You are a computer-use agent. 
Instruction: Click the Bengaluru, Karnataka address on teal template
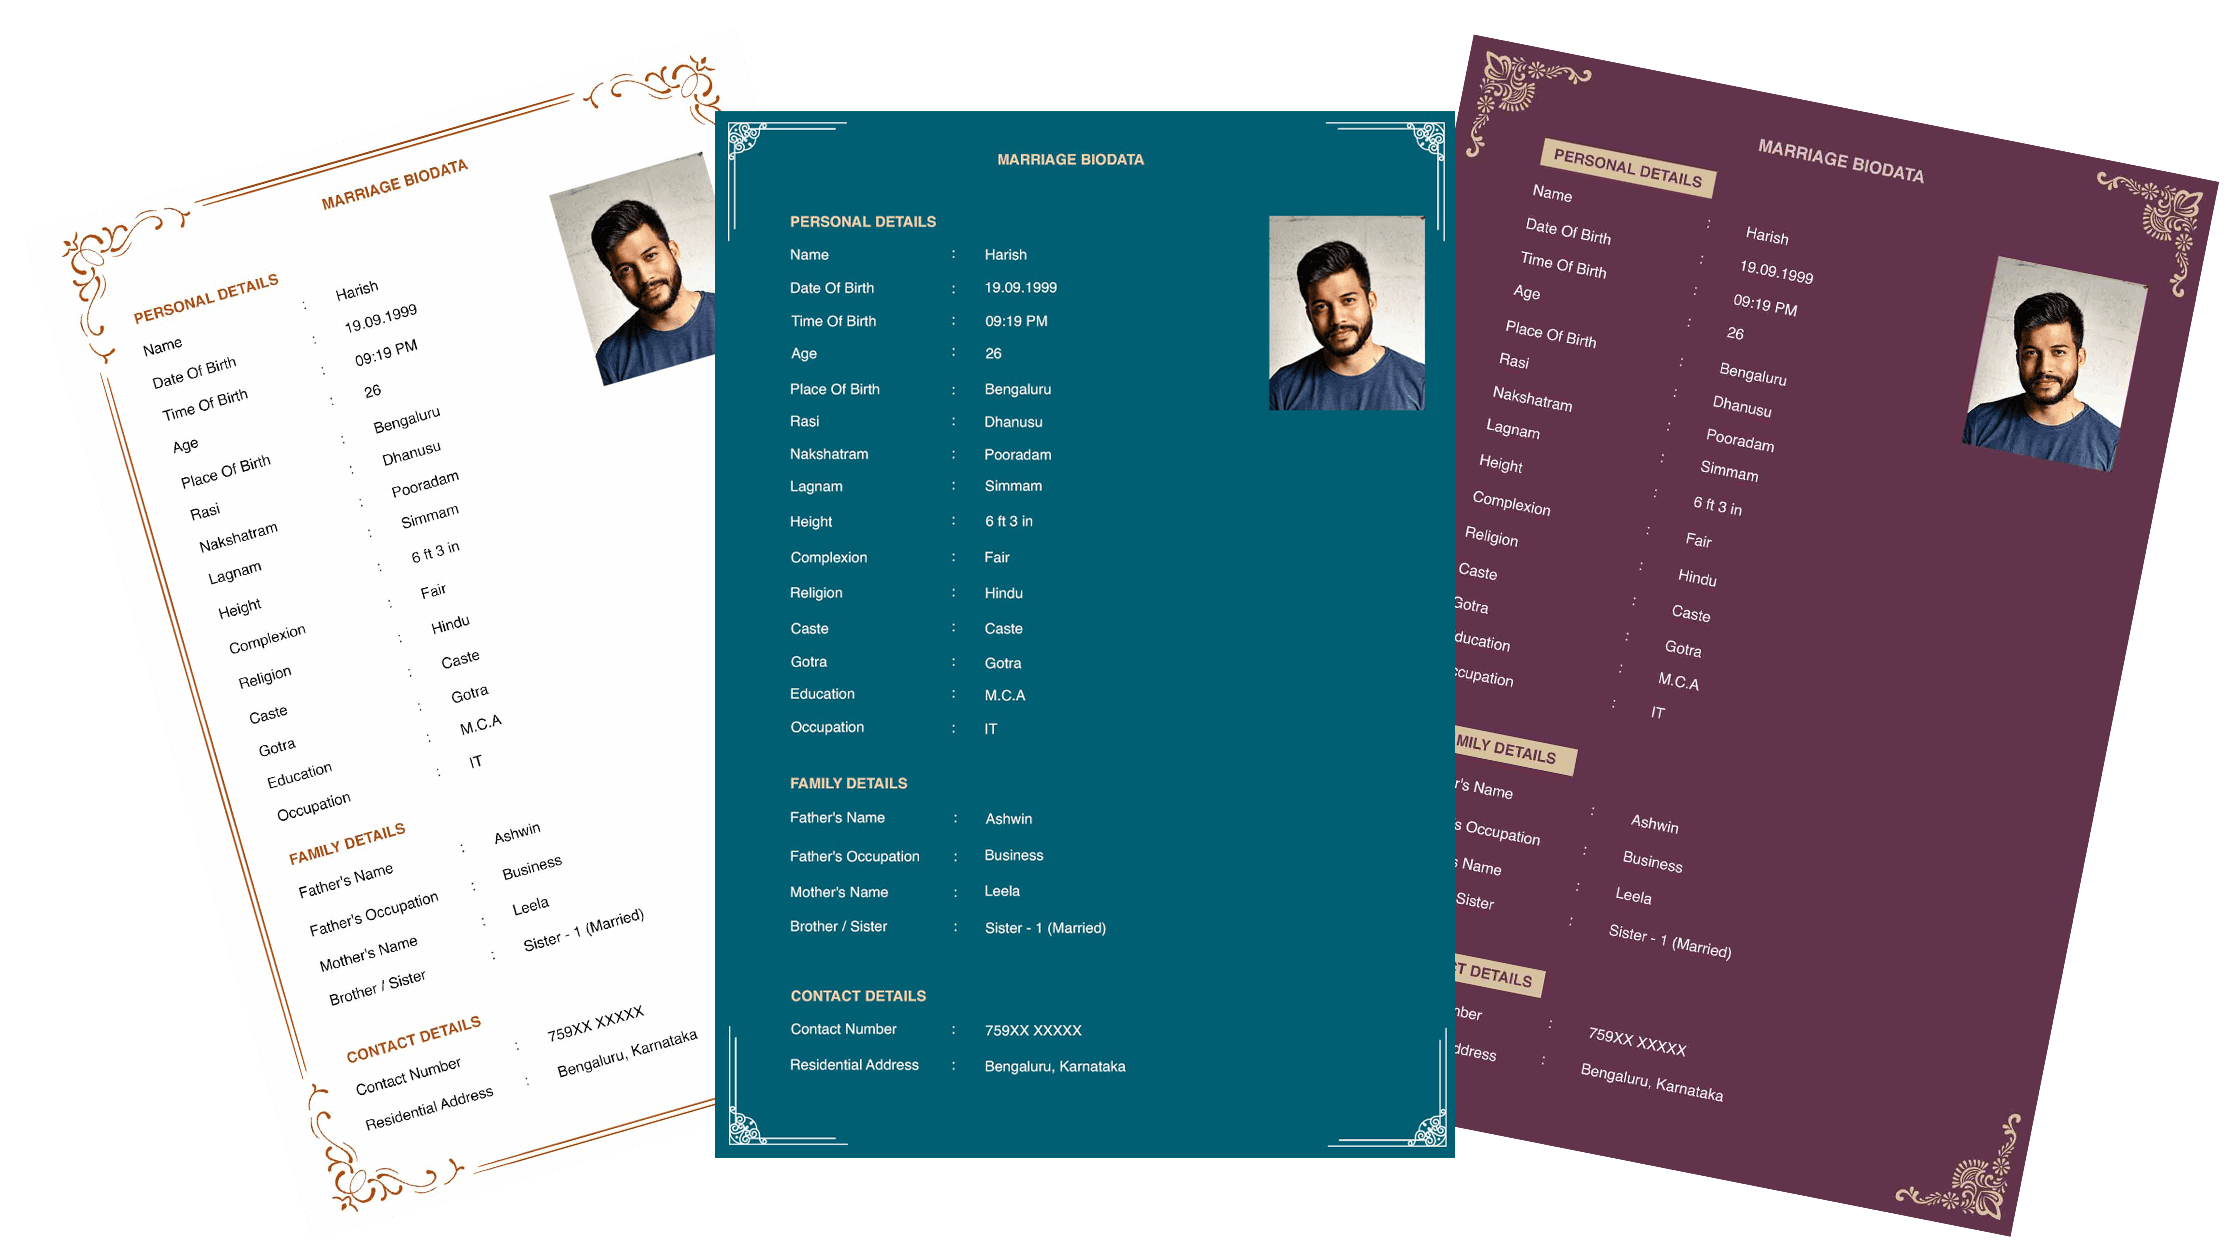tap(1052, 1066)
